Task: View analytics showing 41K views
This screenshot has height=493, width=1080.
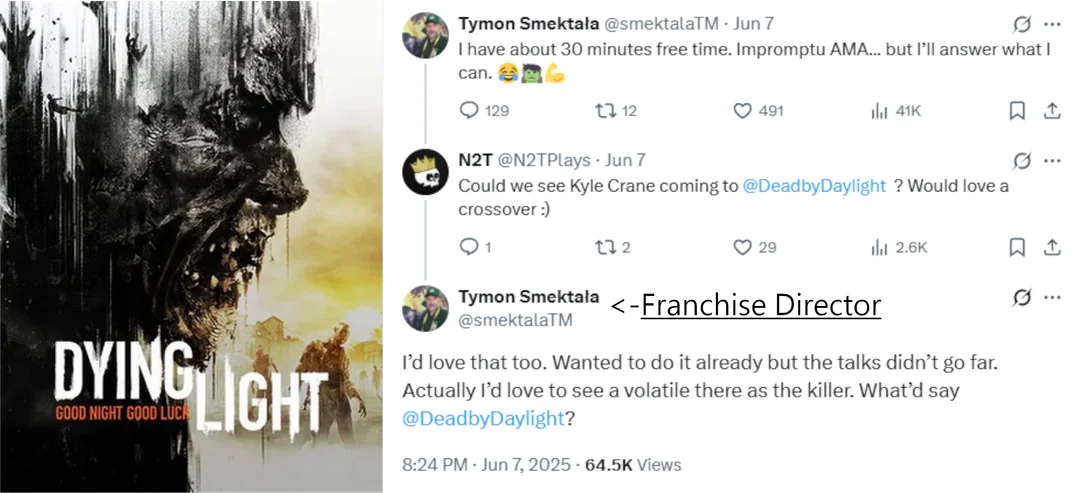Action: click(895, 111)
